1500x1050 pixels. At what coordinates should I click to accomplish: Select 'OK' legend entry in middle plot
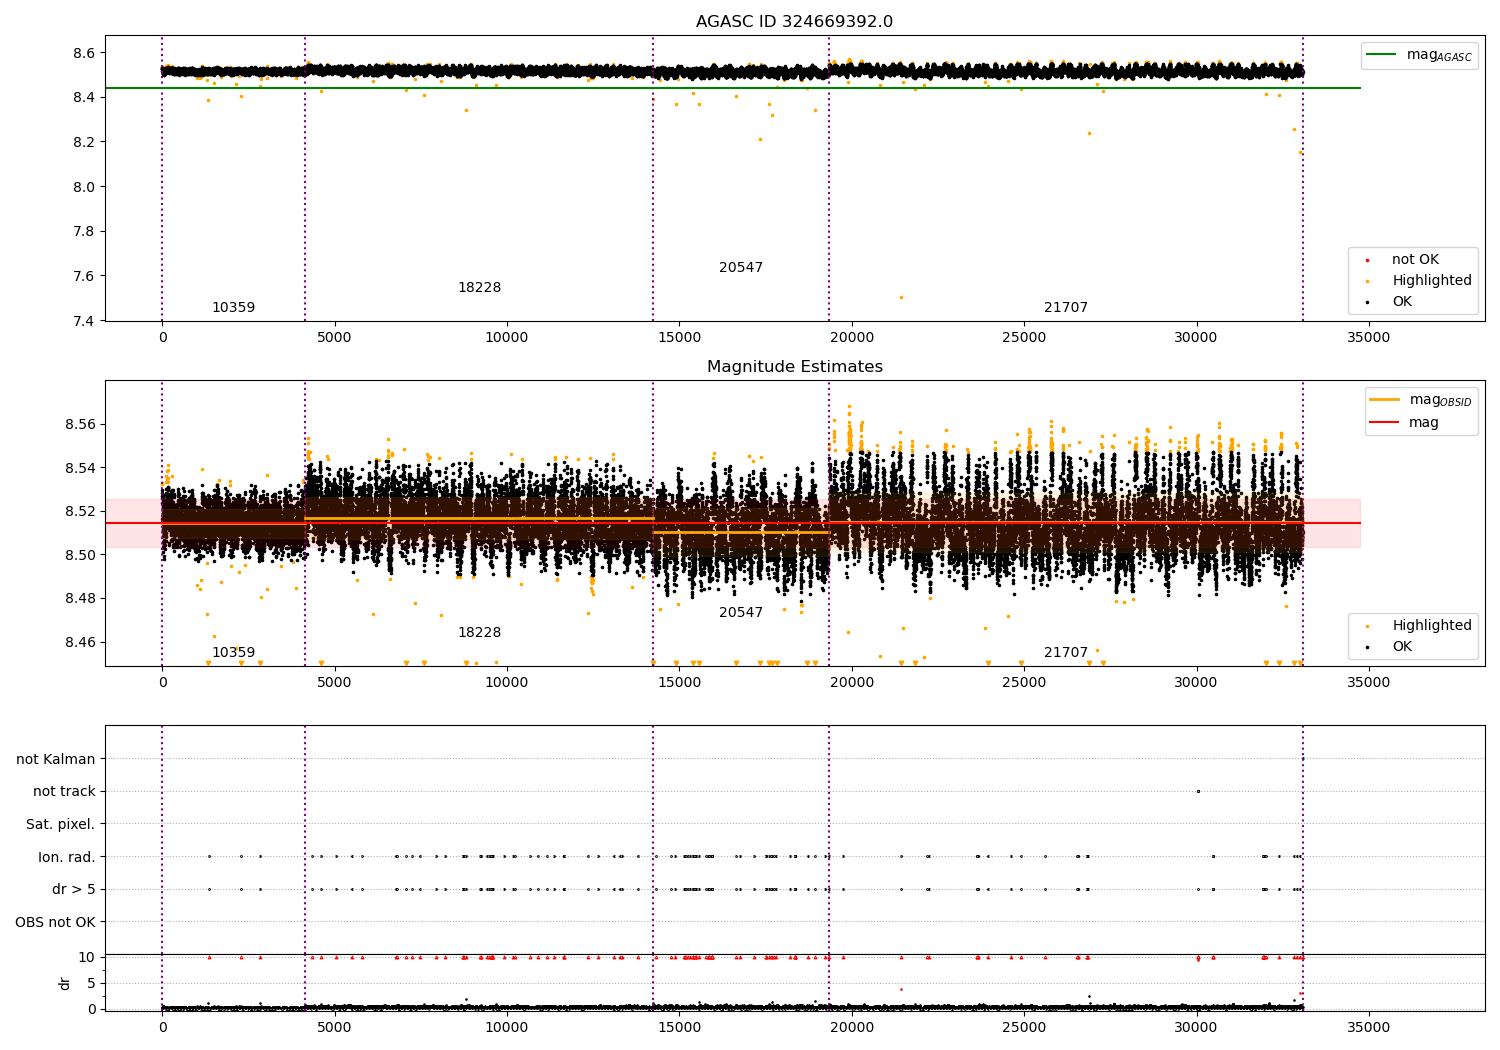[x=1402, y=647]
